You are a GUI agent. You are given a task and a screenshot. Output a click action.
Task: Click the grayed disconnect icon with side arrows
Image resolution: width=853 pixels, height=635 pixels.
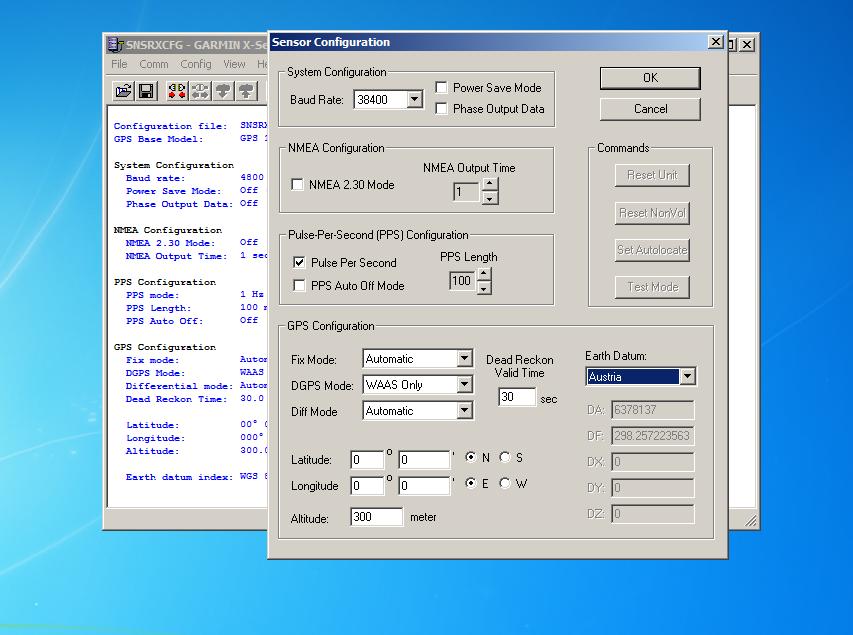(x=200, y=91)
